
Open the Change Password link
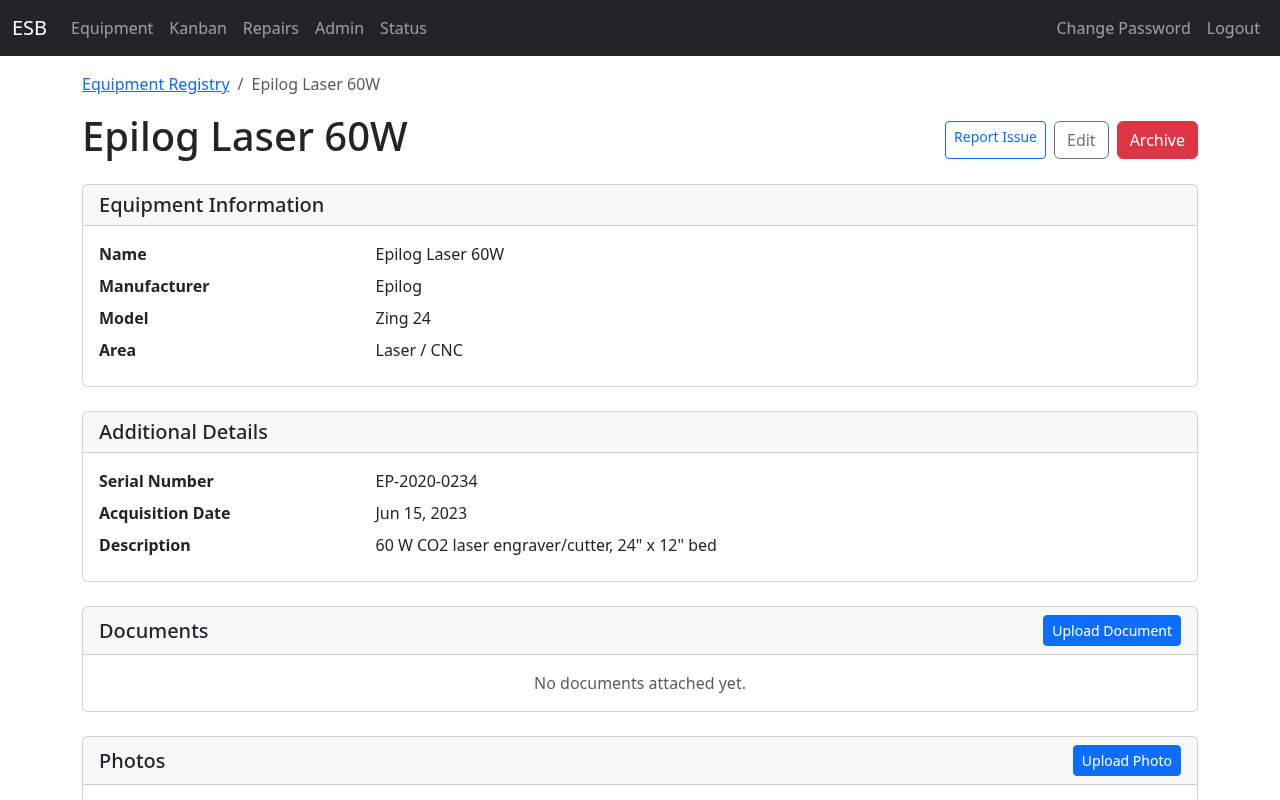click(x=1123, y=28)
